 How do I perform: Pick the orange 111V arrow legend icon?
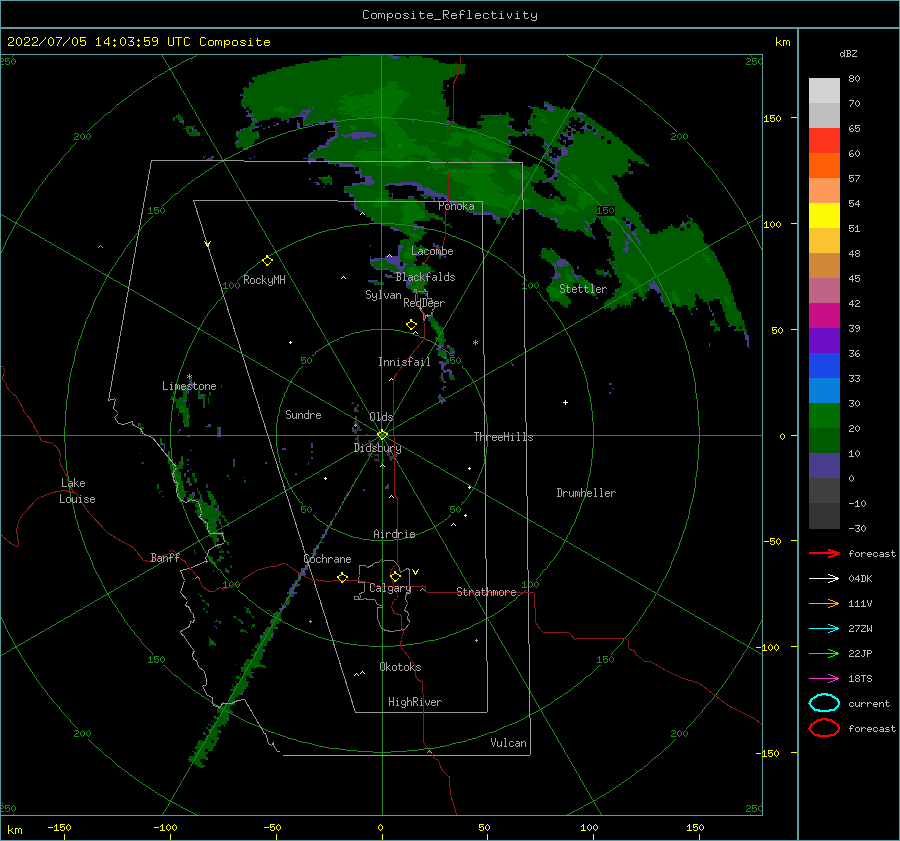(x=824, y=603)
